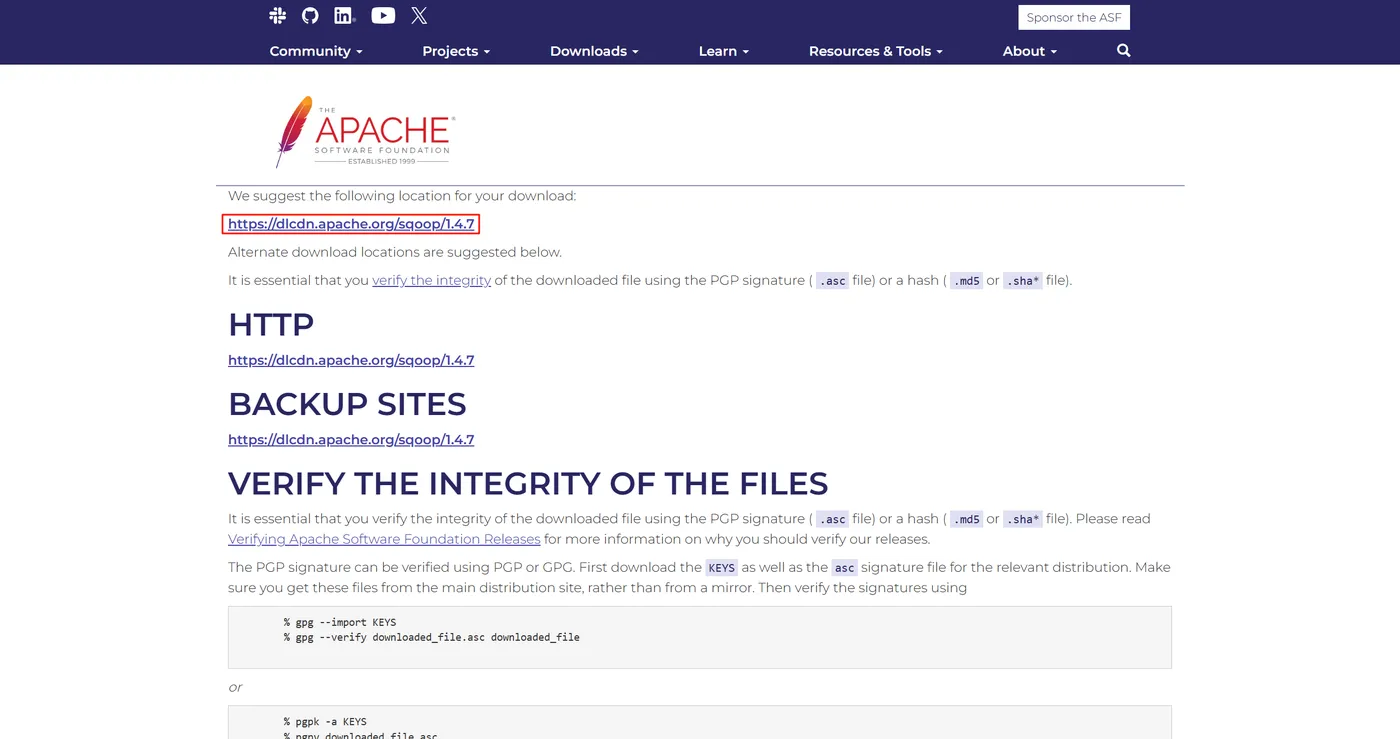Click the Apache Software Foundation logo
1400x739 pixels.
point(364,132)
